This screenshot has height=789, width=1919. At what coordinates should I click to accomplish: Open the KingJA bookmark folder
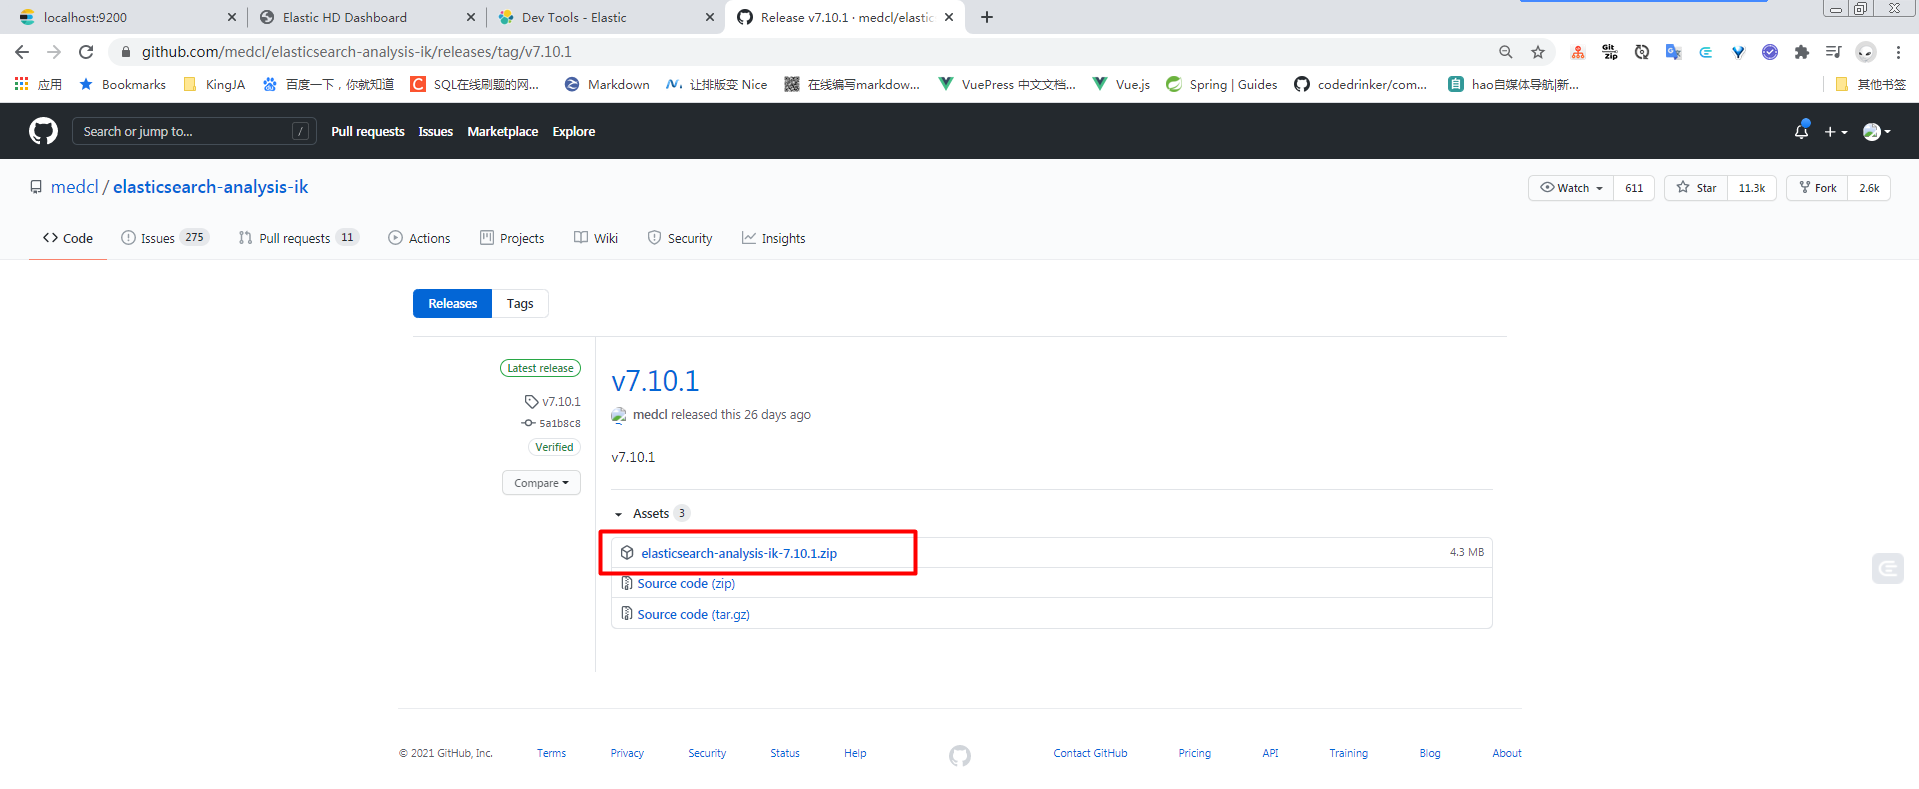coord(214,85)
